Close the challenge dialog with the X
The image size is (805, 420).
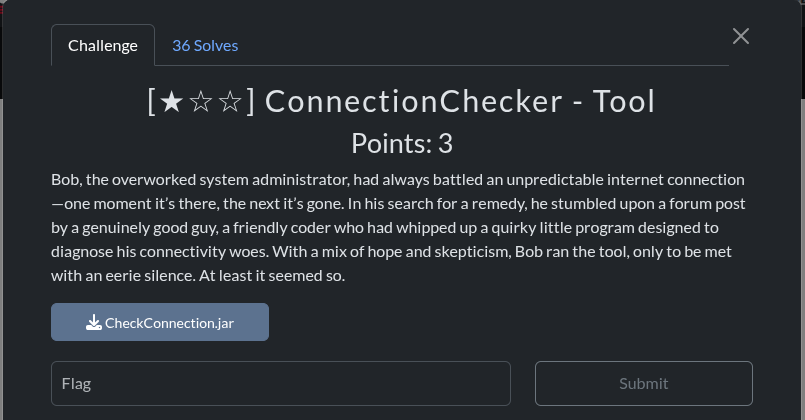tap(740, 36)
